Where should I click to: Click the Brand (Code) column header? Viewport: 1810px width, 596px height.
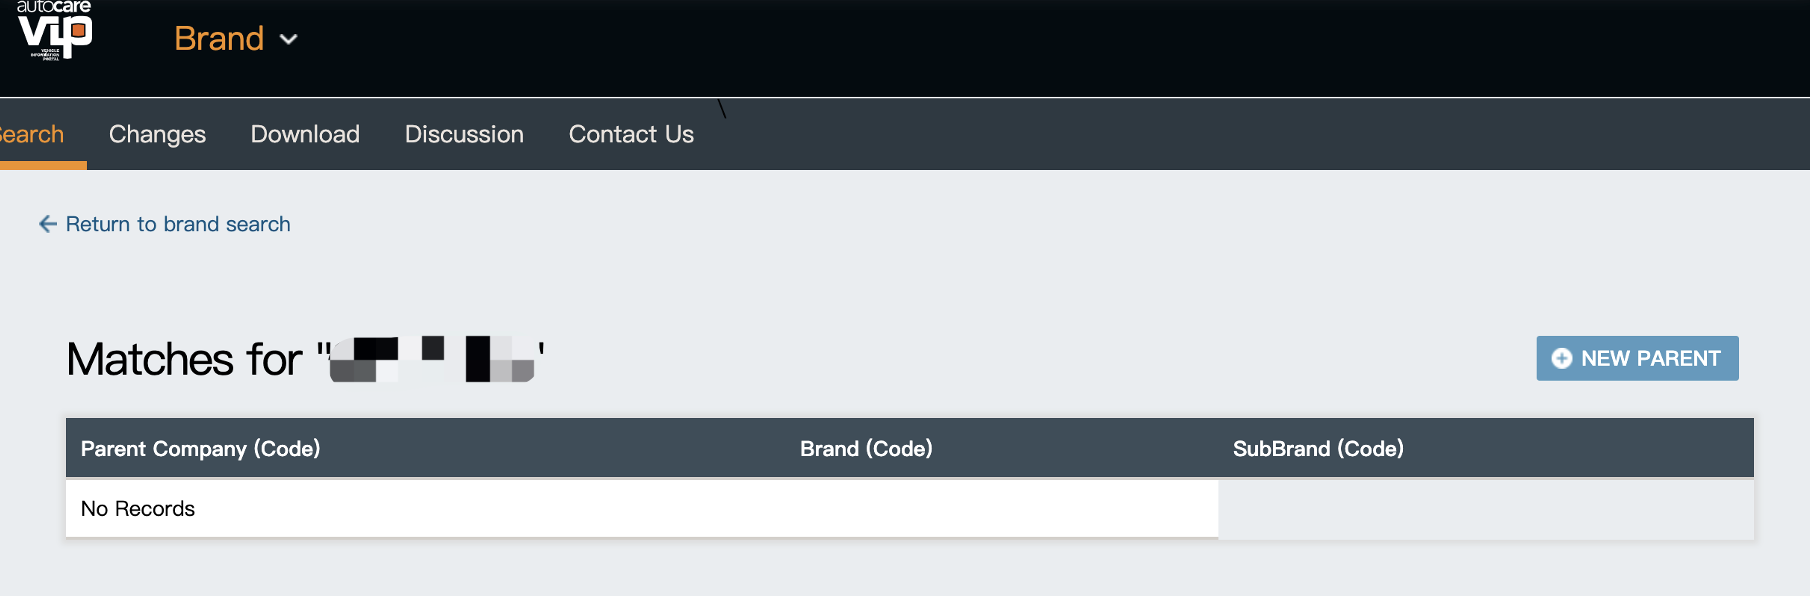click(866, 449)
